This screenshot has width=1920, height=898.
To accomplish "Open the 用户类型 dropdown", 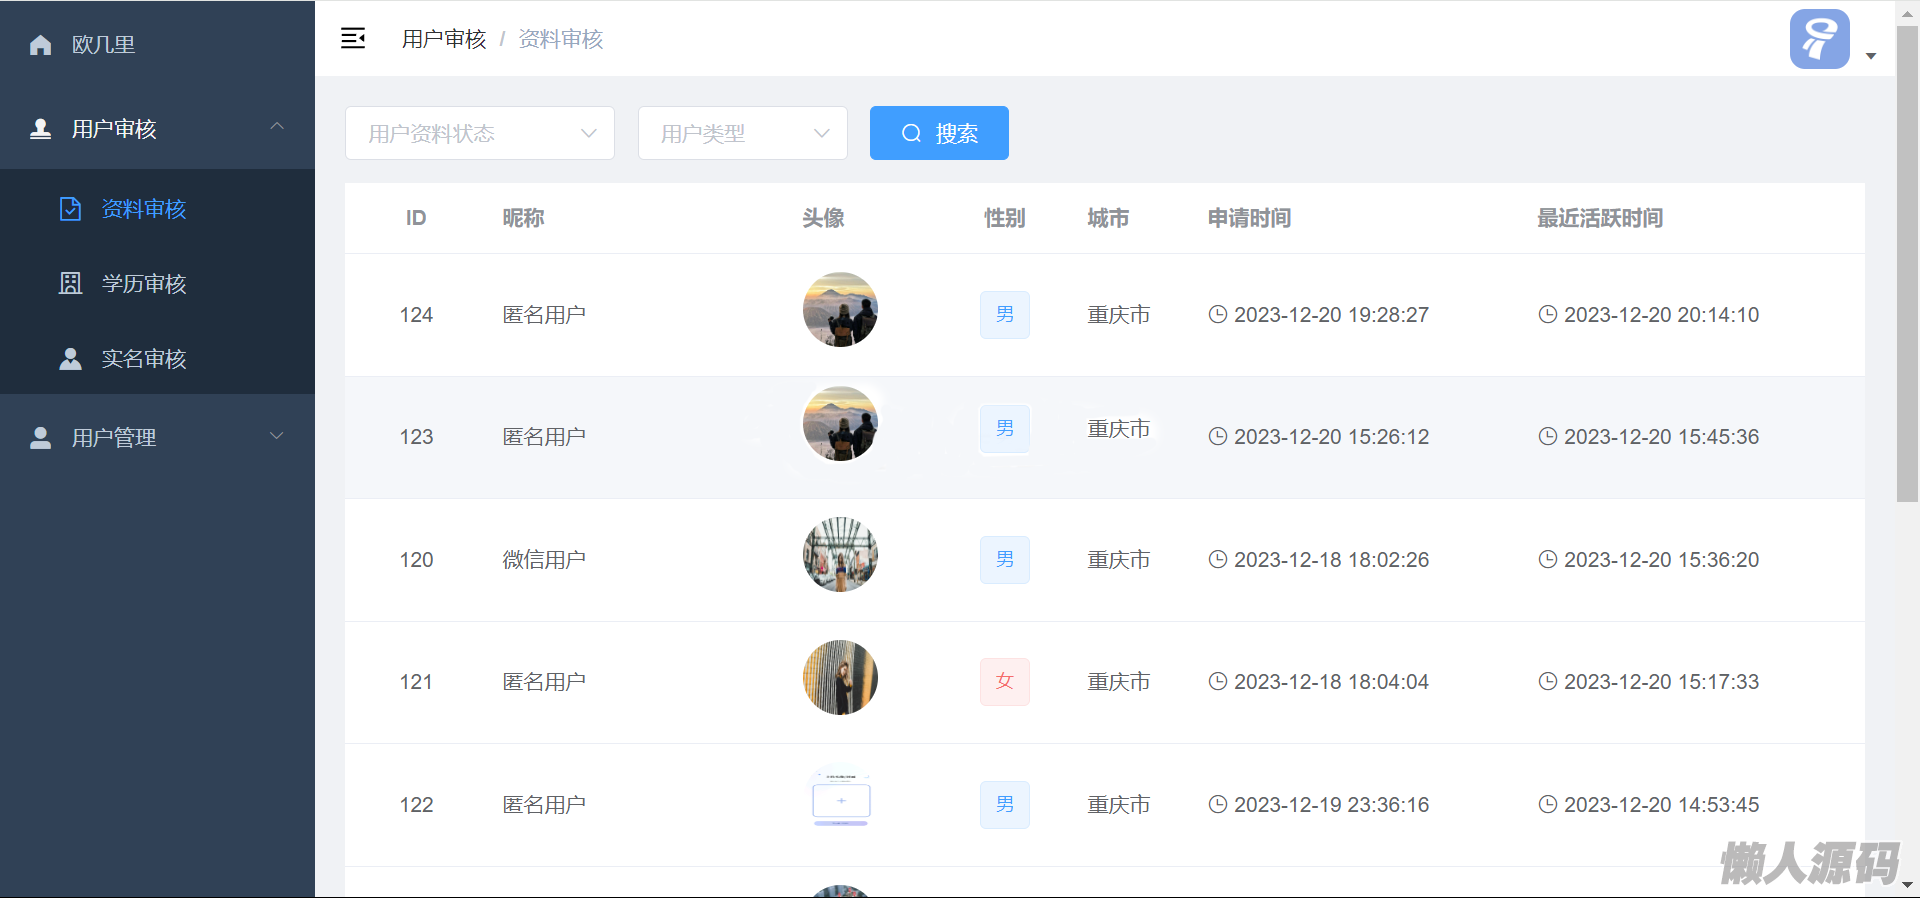I will (742, 133).
